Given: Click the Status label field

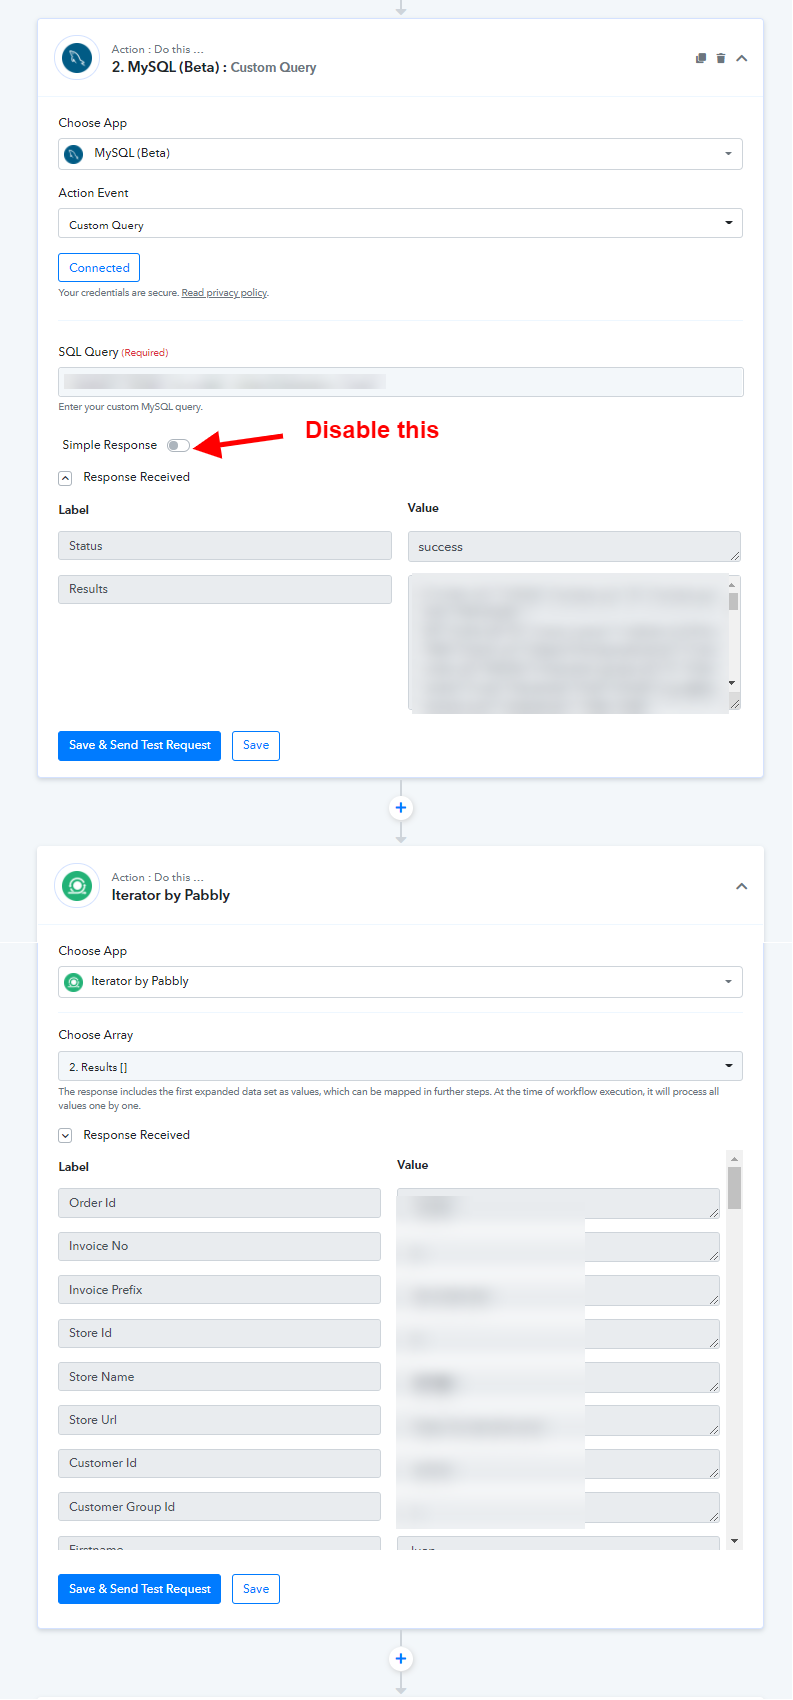Looking at the screenshot, I should pos(225,546).
